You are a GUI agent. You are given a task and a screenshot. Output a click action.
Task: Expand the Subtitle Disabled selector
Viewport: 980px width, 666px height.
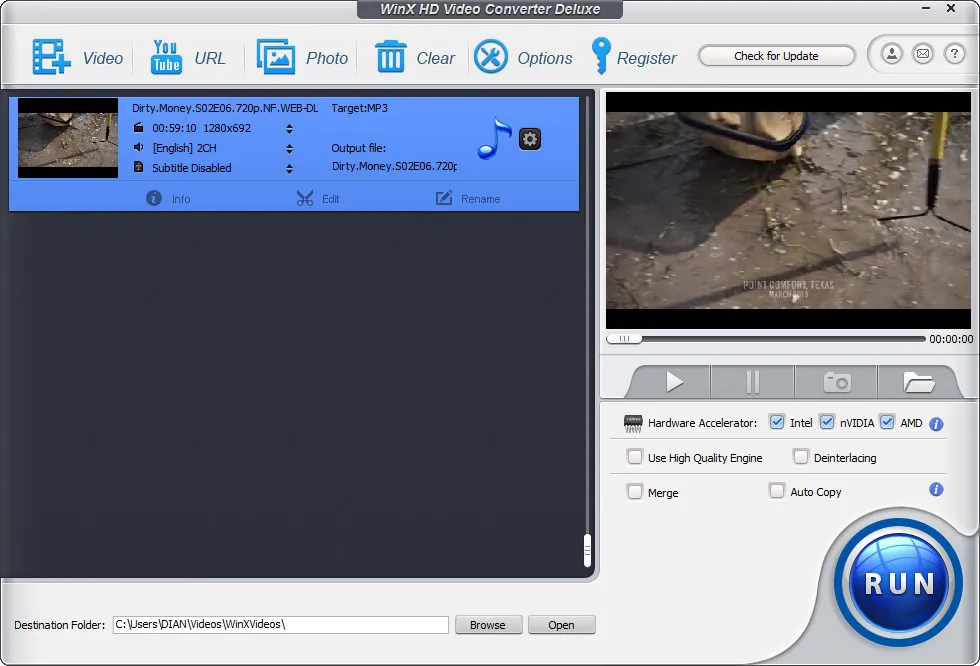[290, 168]
